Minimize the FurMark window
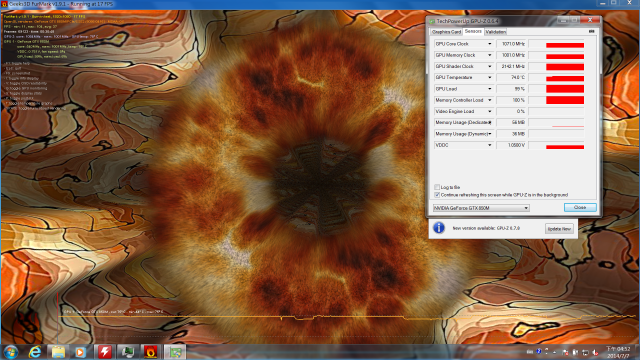This screenshot has width=640, height=360. pos(603,3)
